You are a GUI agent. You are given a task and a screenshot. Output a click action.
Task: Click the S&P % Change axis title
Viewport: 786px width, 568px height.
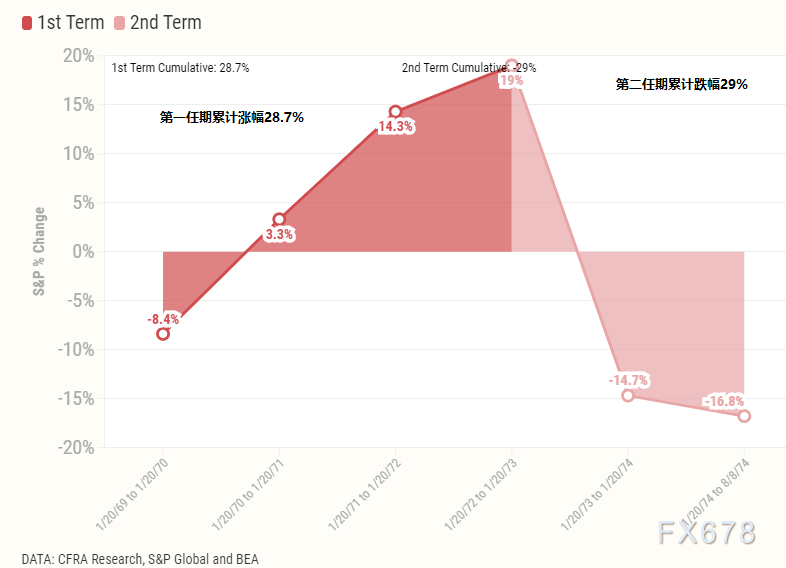[40, 251]
